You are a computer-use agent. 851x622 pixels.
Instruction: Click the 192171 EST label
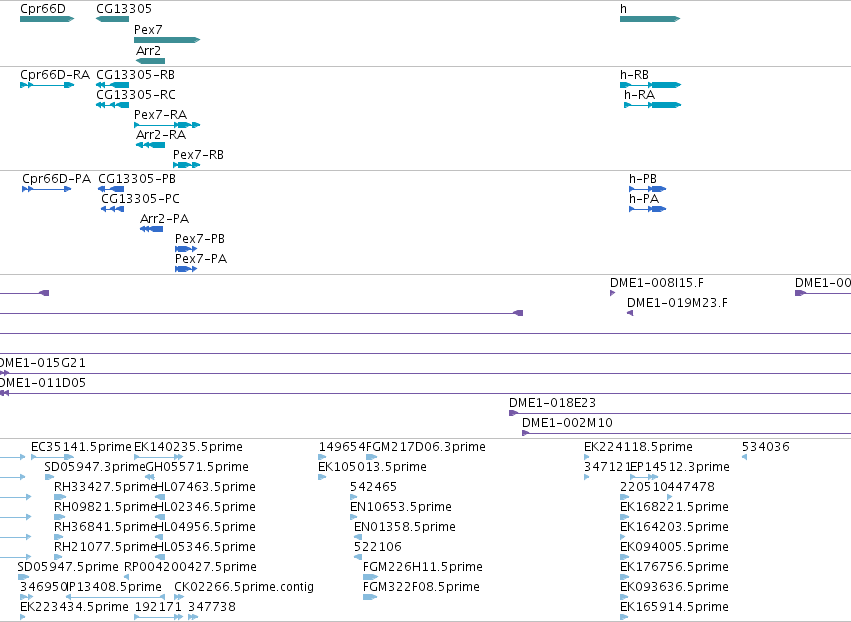[158, 607]
